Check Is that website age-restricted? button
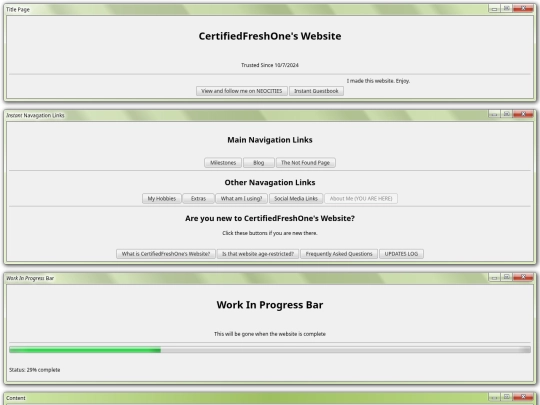This screenshot has width=540, height=405. [x=258, y=254]
